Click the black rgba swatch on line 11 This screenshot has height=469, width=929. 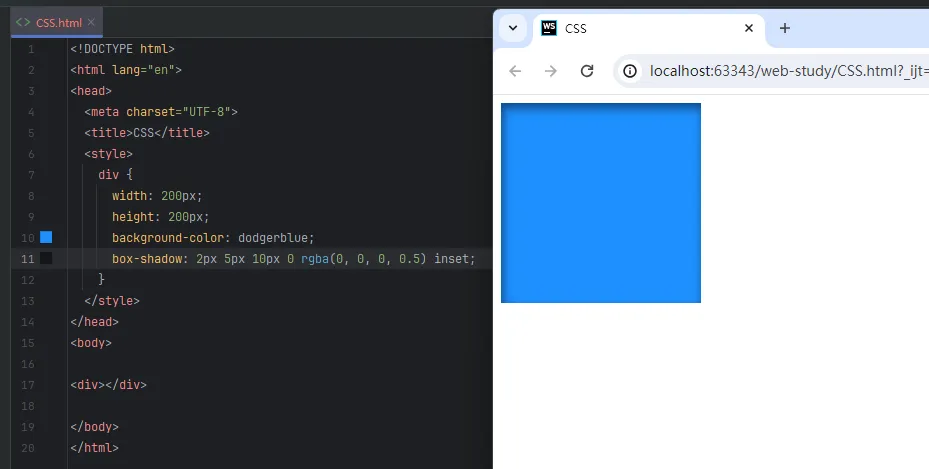[x=46, y=259]
